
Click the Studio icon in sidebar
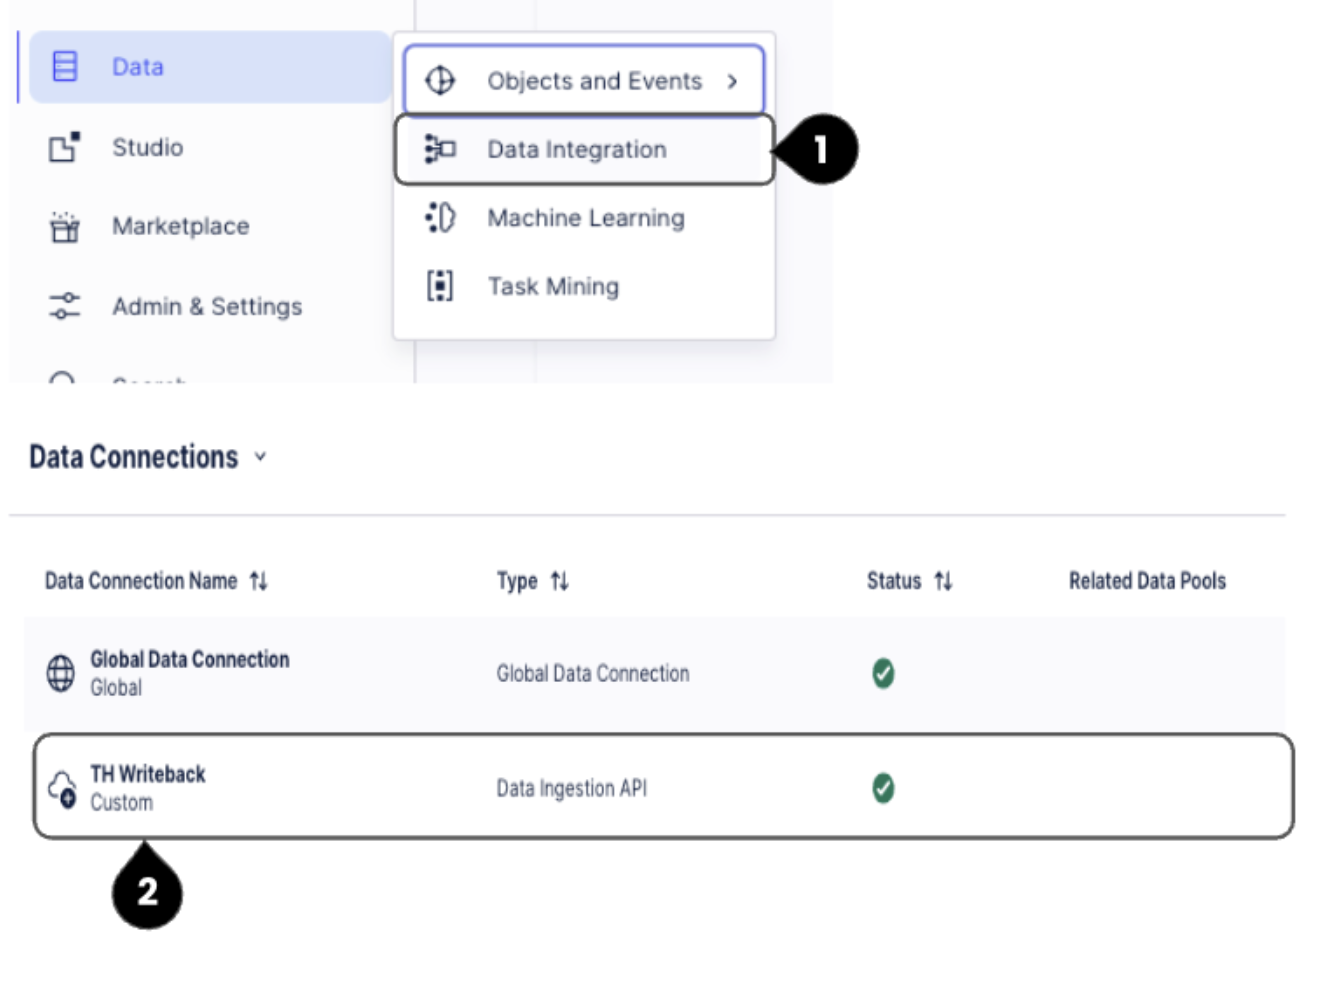65,148
